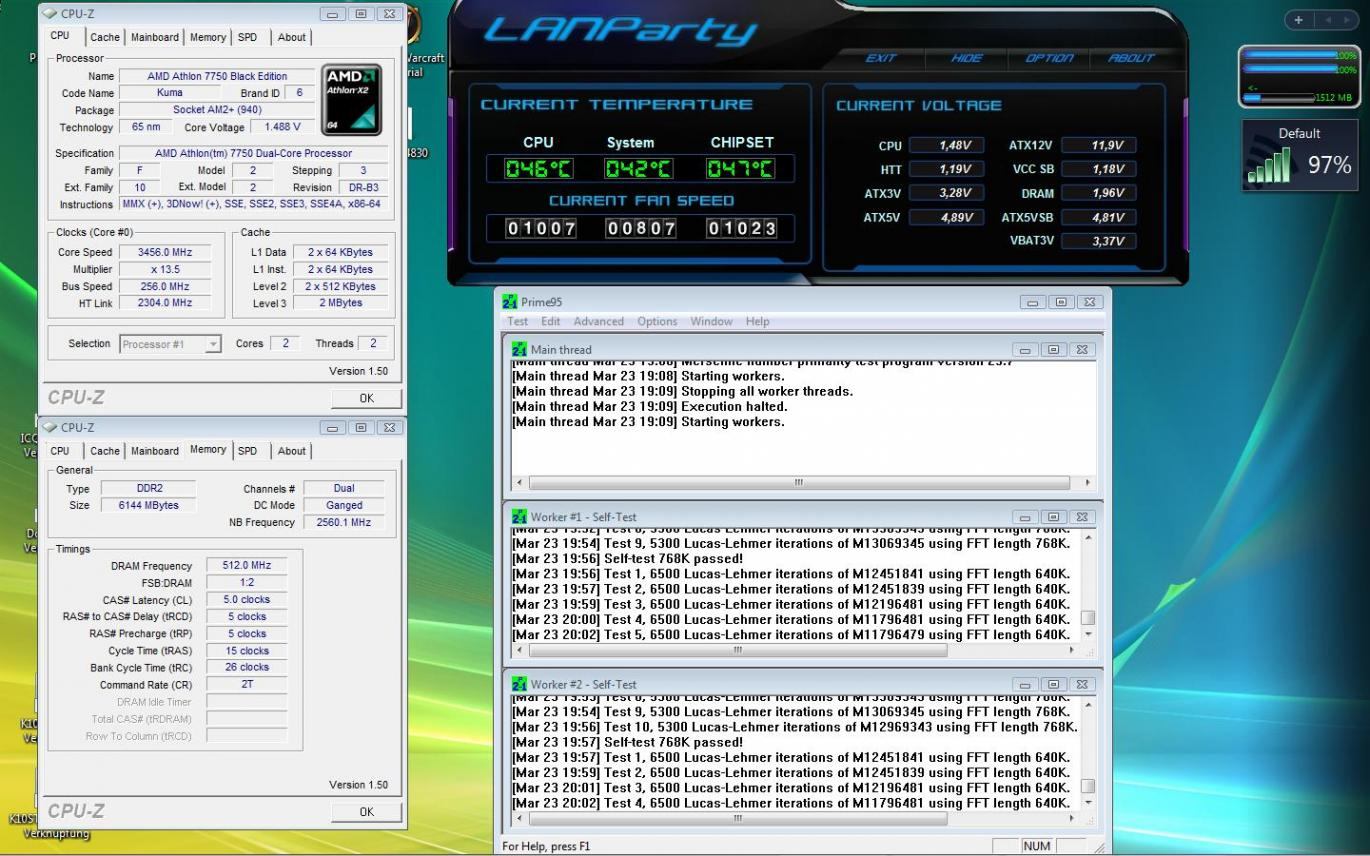Screen dimensions: 1370x856
Task: Click the LANParty CPU temperature readout '046°C'
Action: [538, 168]
